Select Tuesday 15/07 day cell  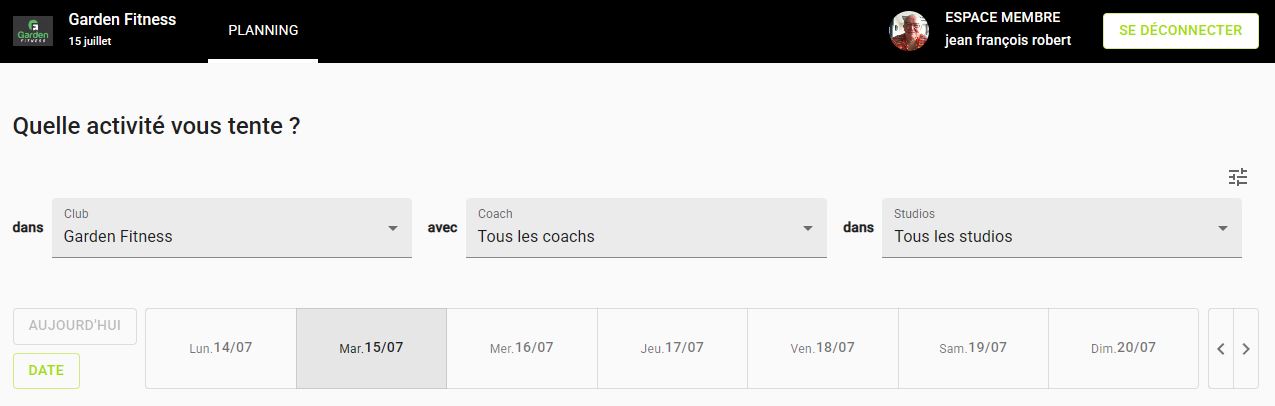(x=371, y=348)
